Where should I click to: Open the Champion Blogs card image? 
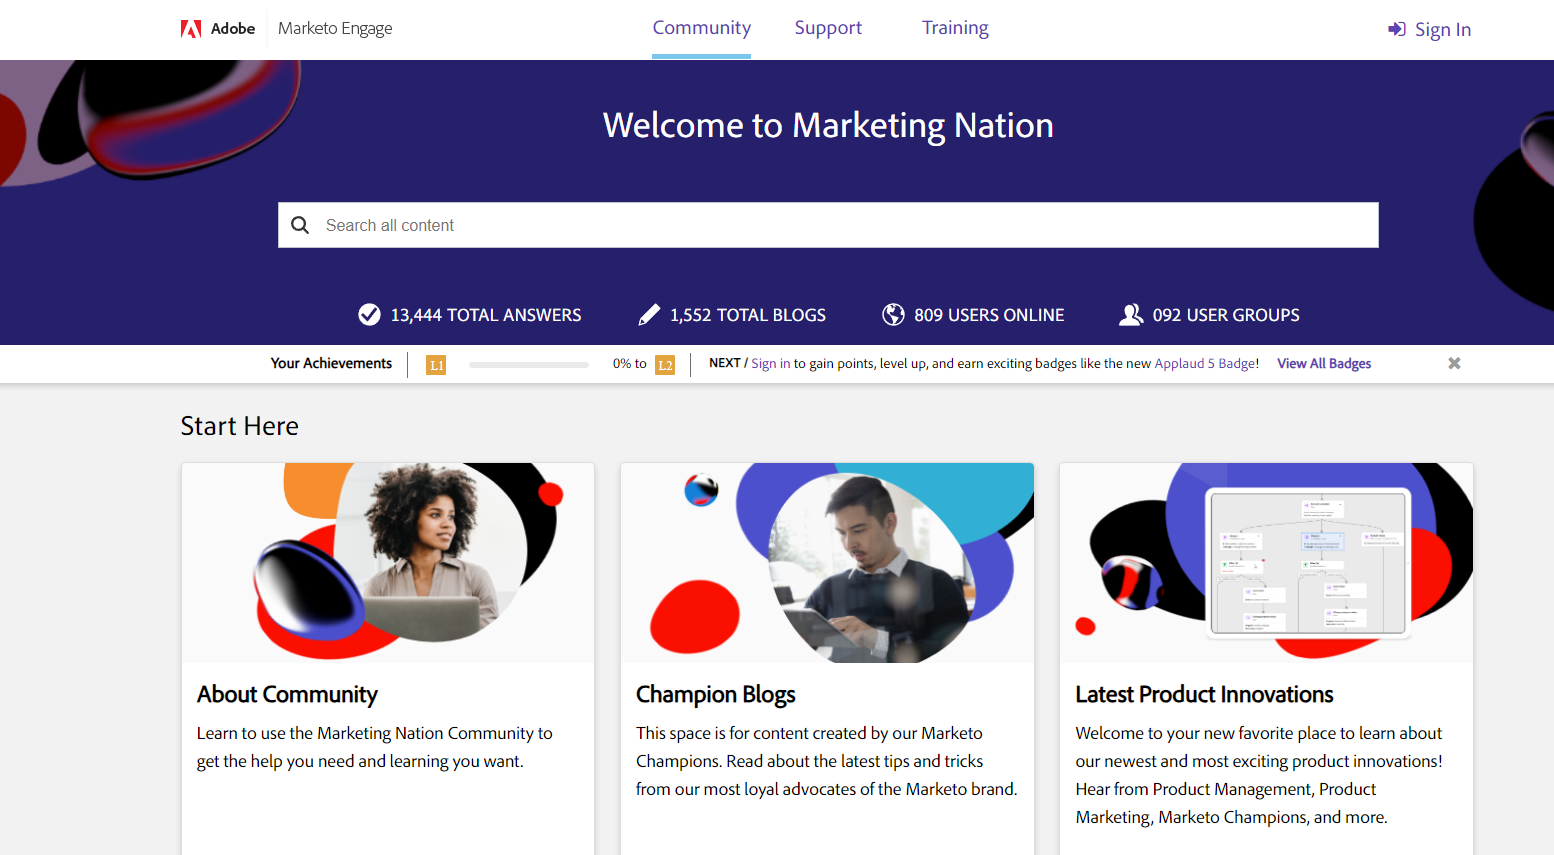(x=827, y=562)
